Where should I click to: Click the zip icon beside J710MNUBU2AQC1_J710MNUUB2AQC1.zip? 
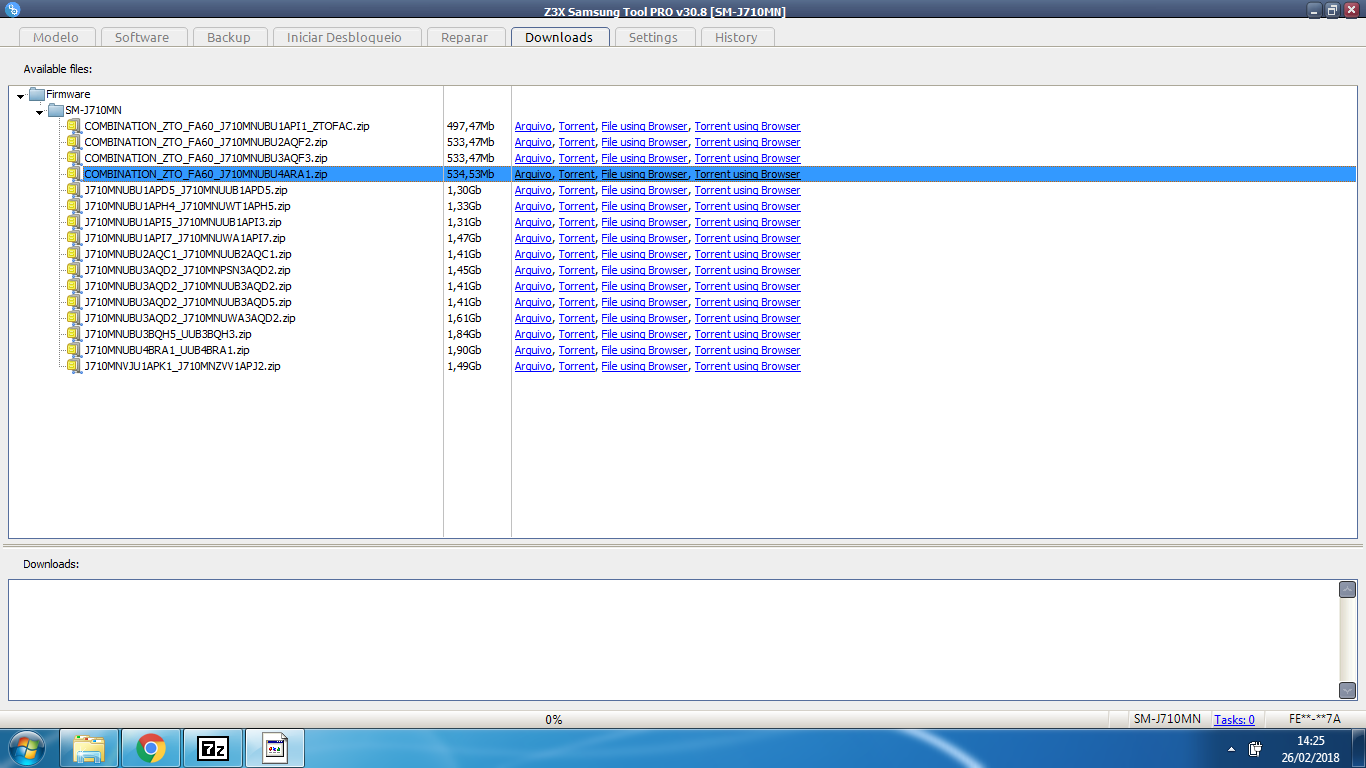[x=73, y=254]
